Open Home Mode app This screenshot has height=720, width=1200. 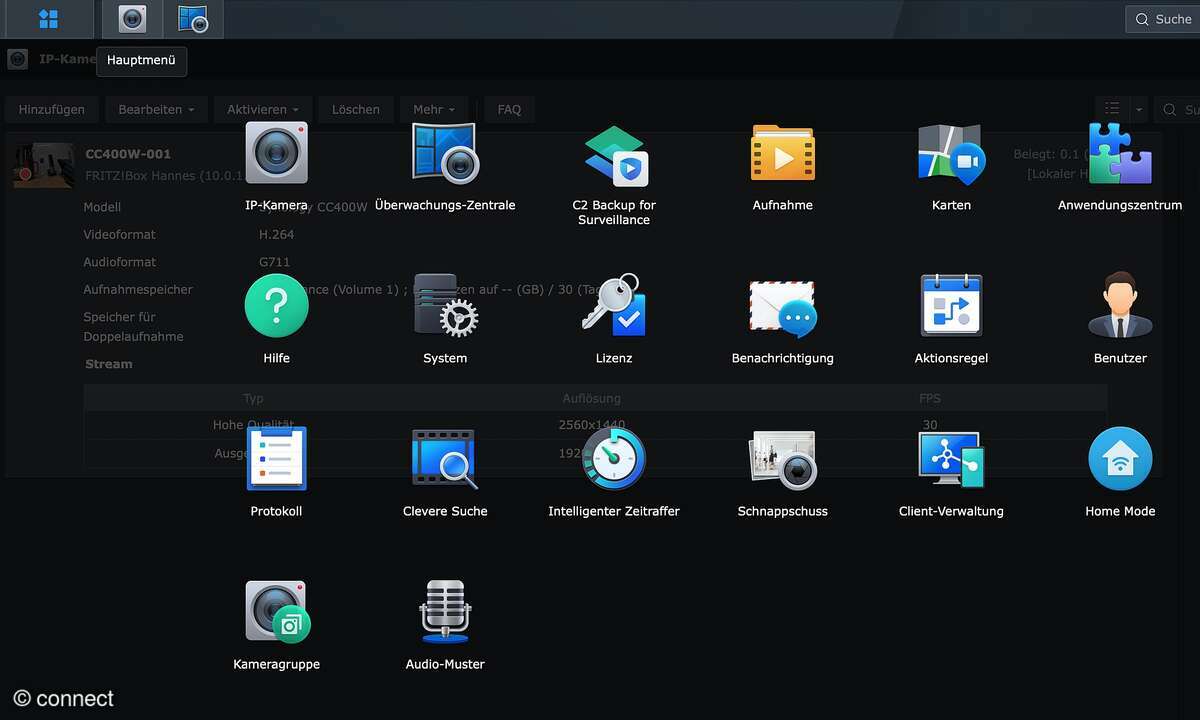point(1120,460)
